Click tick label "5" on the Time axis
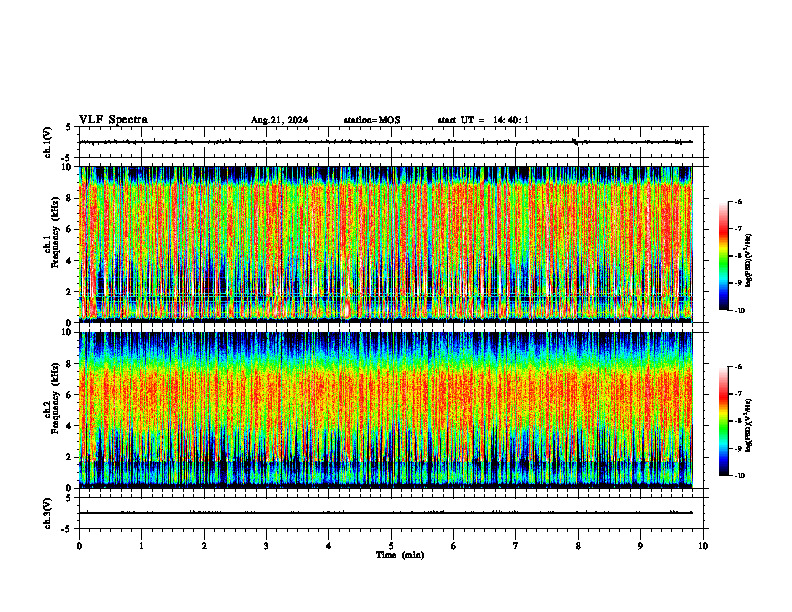This screenshot has width=792, height=612. pyautogui.click(x=391, y=546)
